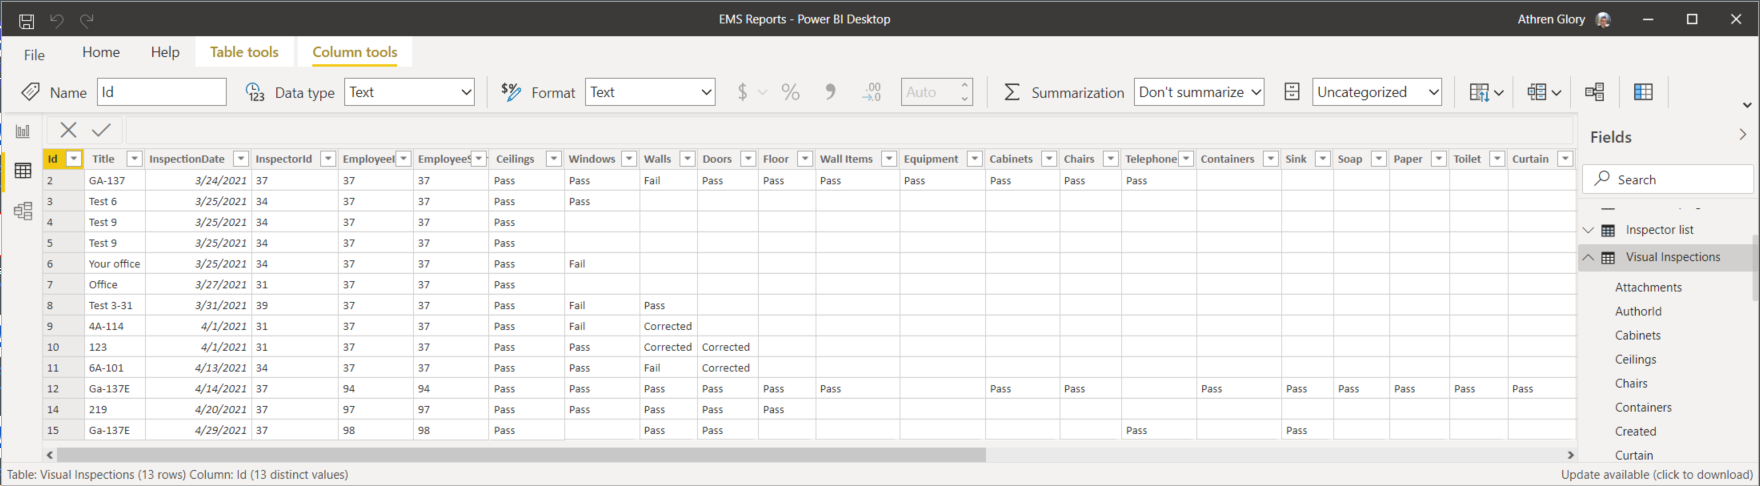The image size is (1760, 486).
Task: Click the Data groups icon
Action: click(1544, 92)
